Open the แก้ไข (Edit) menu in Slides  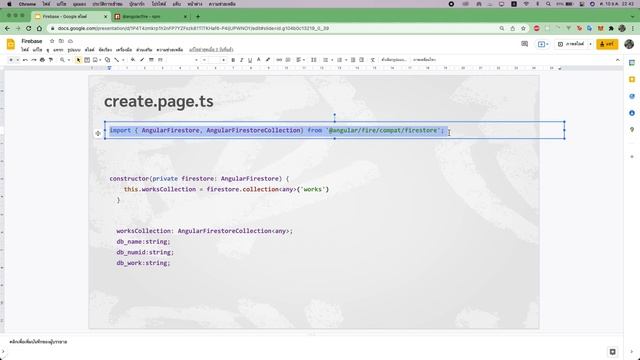pos(38,49)
